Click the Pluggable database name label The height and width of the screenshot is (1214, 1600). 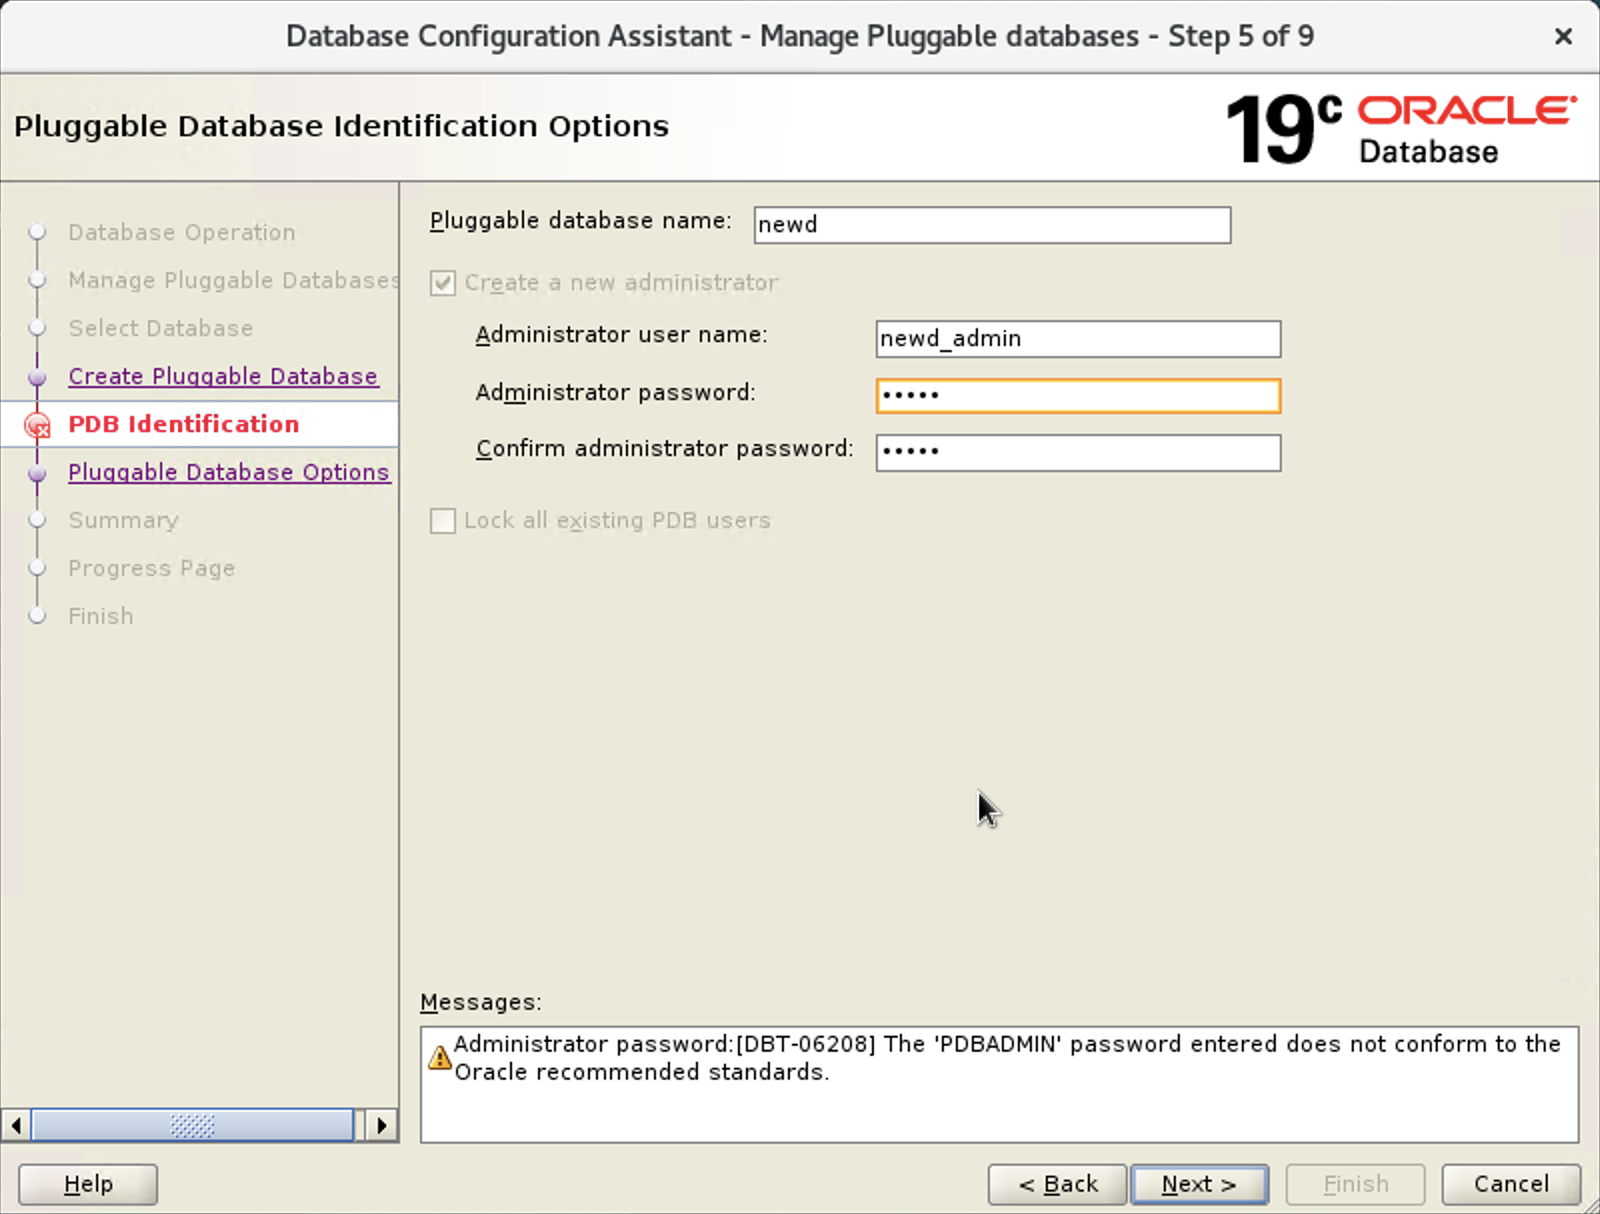[580, 221]
